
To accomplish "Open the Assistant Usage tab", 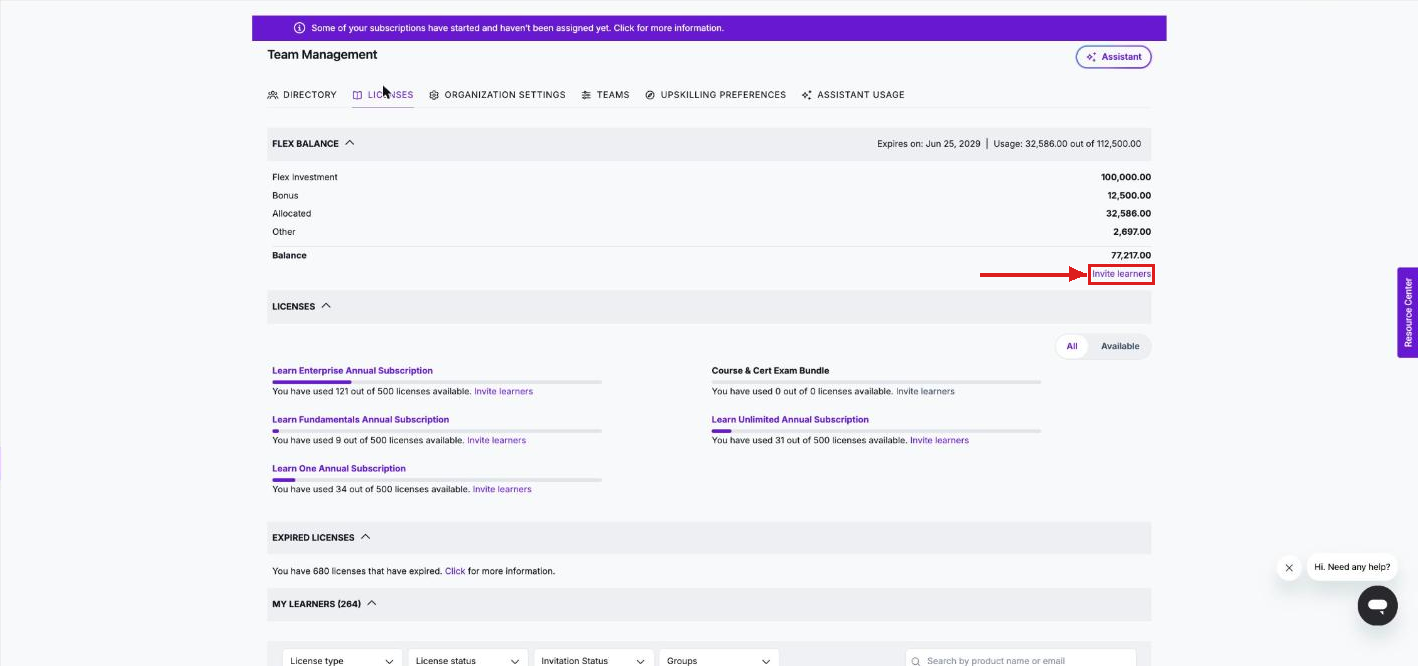I will point(853,95).
